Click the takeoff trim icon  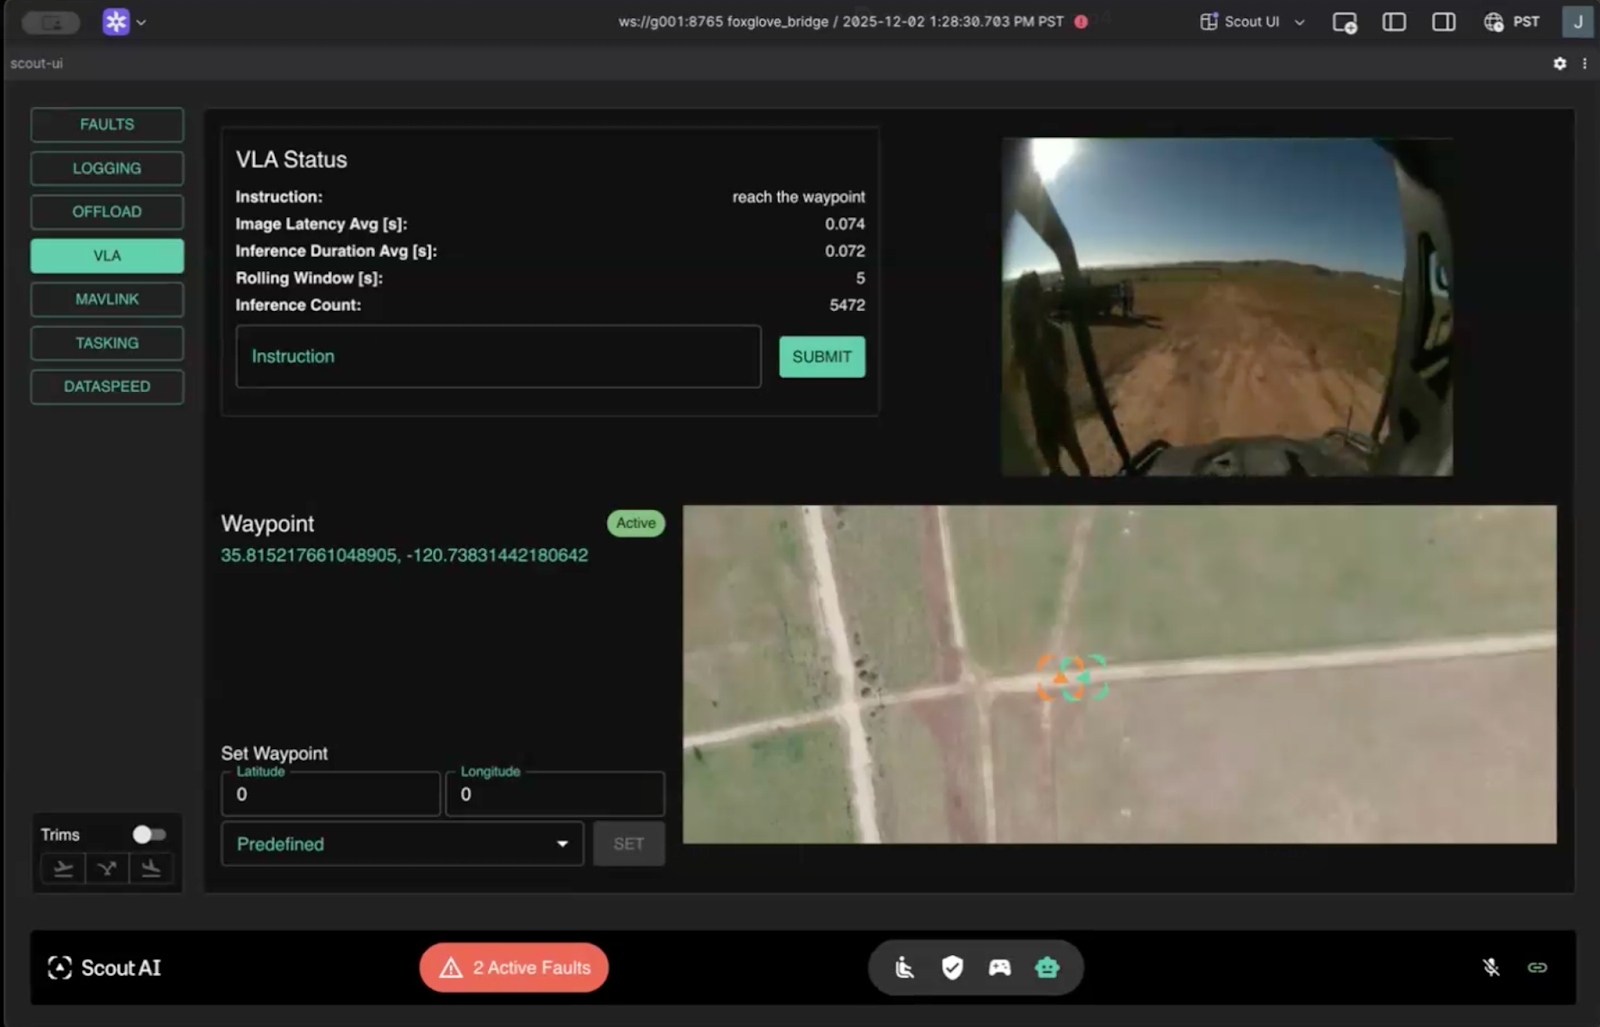pos(63,868)
